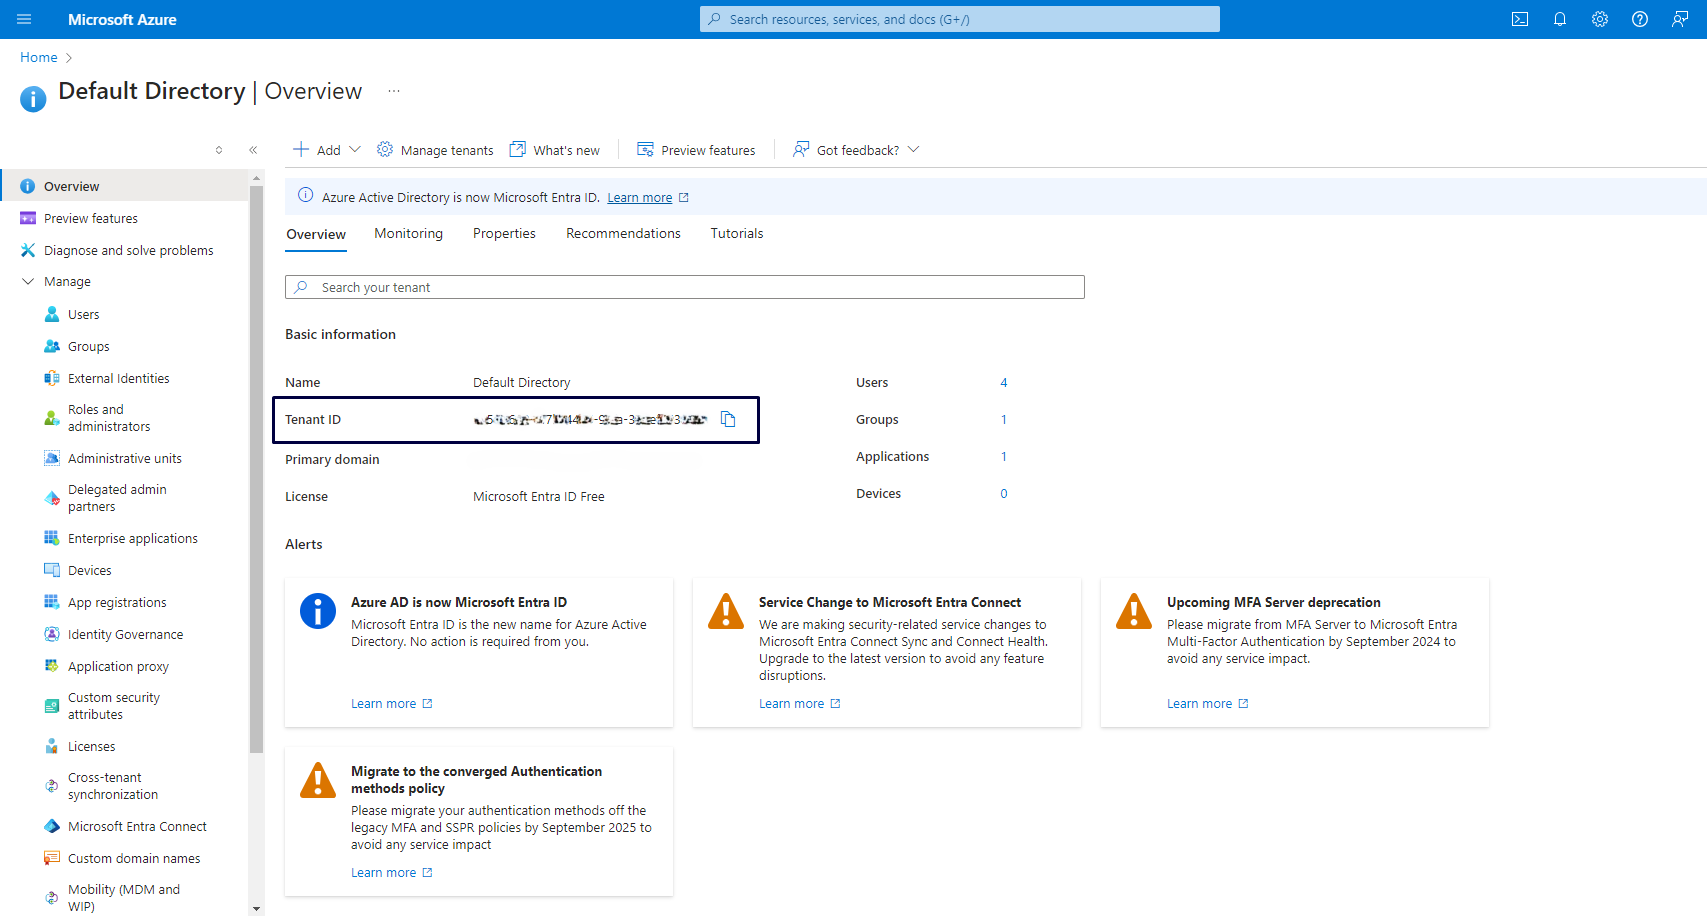Click the feedback icon in top bar
The image size is (1707, 916).
pos(1679,19)
